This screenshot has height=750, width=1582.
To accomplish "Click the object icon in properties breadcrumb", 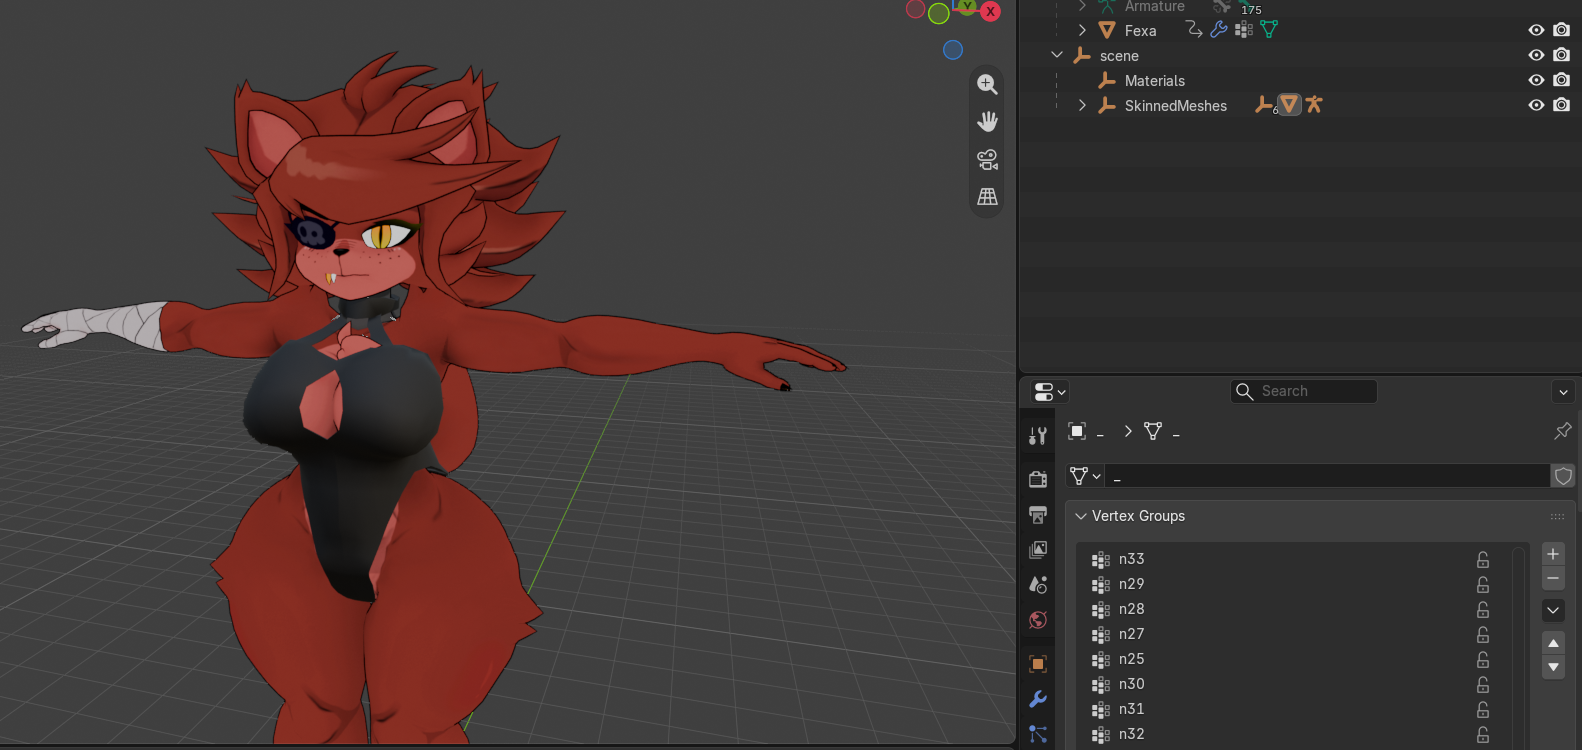I will [1077, 431].
